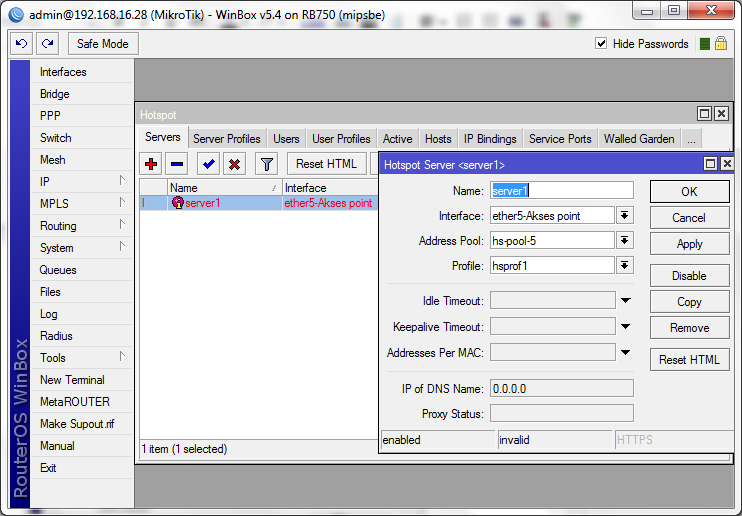Maximize the Hotspot Server dialog
742x516 pixels.
(710, 164)
